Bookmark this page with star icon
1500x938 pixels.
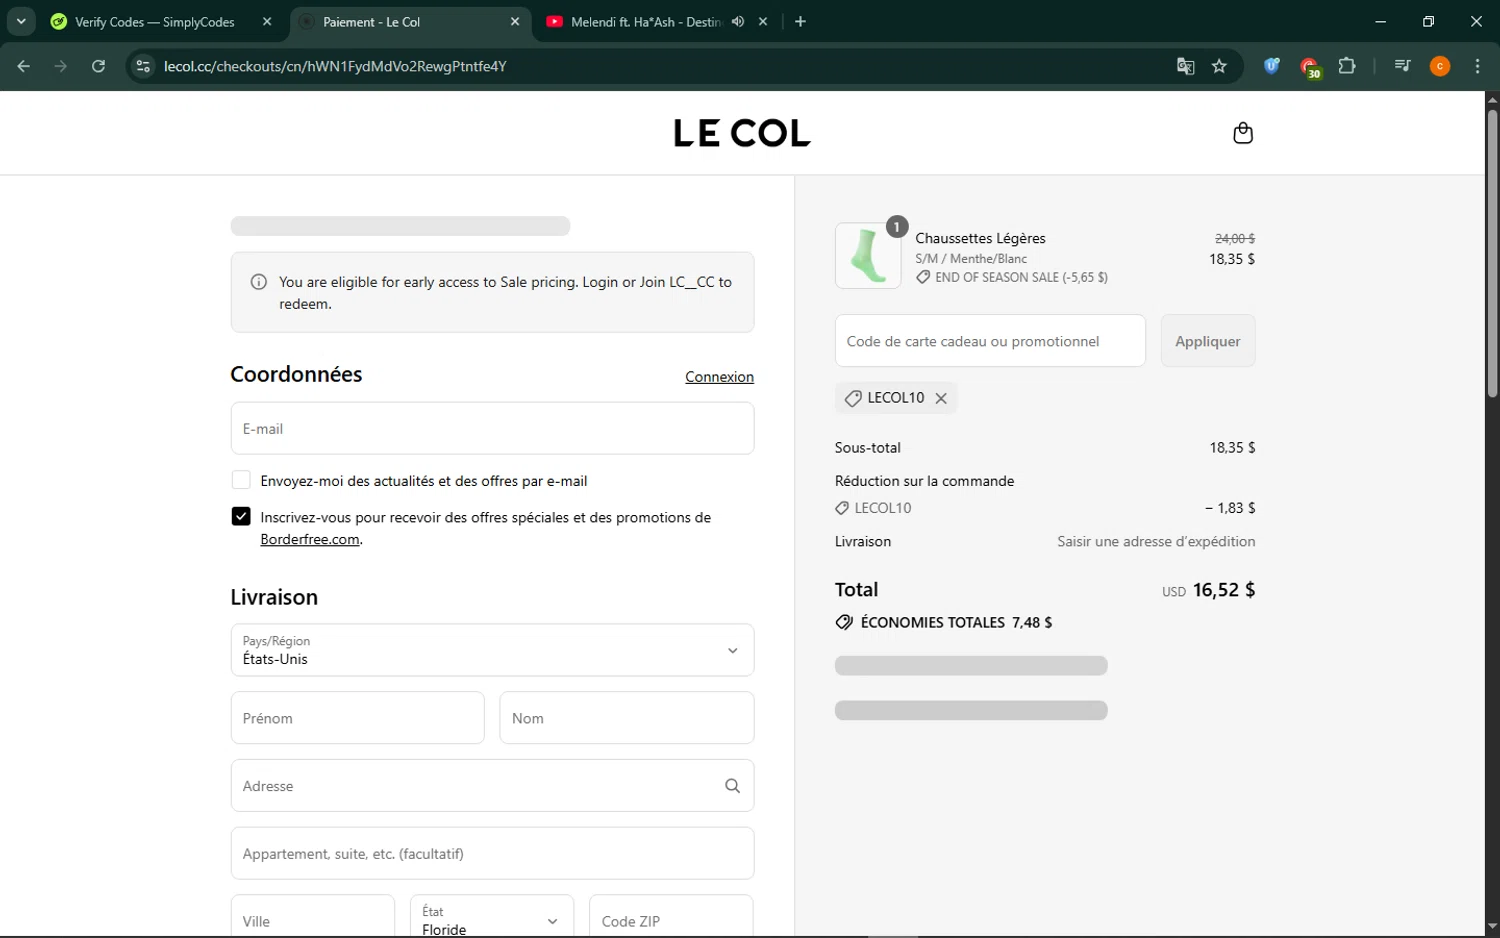click(x=1219, y=66)
